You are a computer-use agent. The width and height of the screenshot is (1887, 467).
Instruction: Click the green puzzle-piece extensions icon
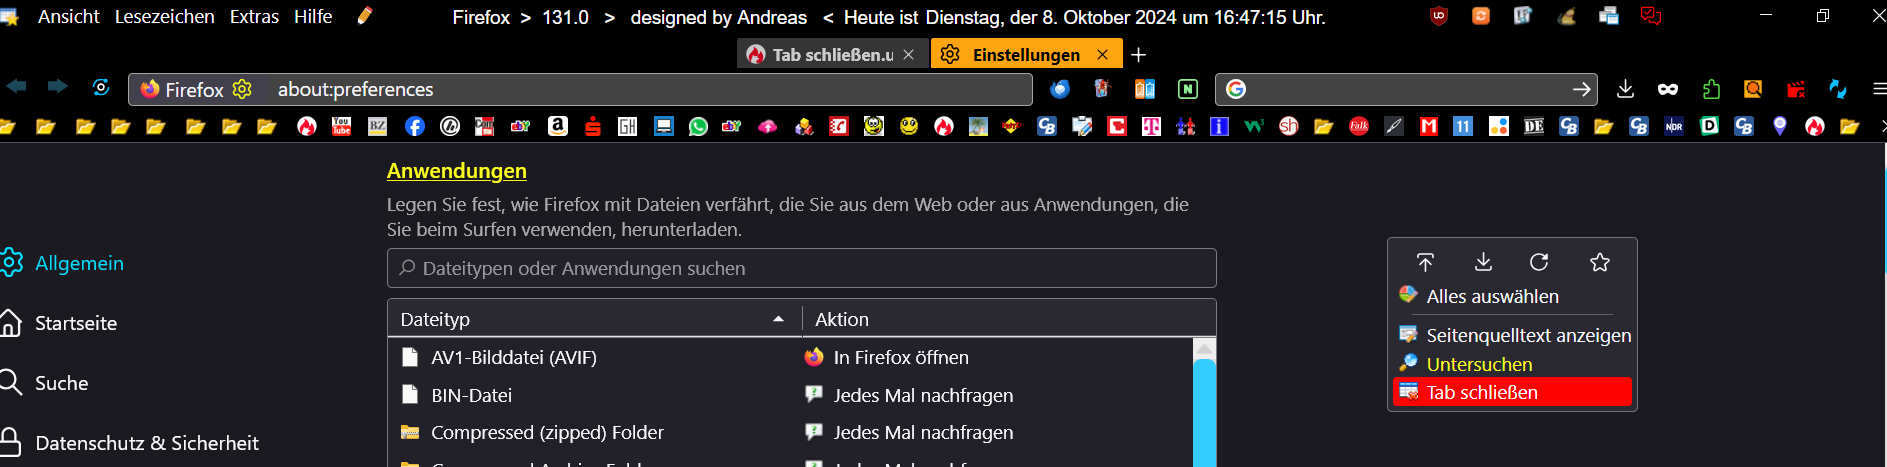click(x=1711, y=89)
